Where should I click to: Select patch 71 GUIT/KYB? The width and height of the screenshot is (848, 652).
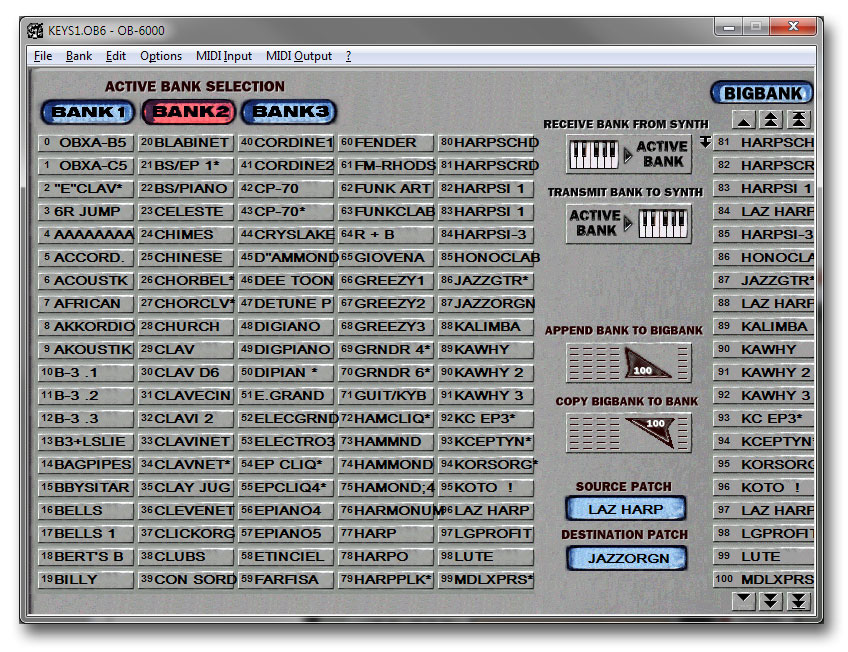coord(386,396)
